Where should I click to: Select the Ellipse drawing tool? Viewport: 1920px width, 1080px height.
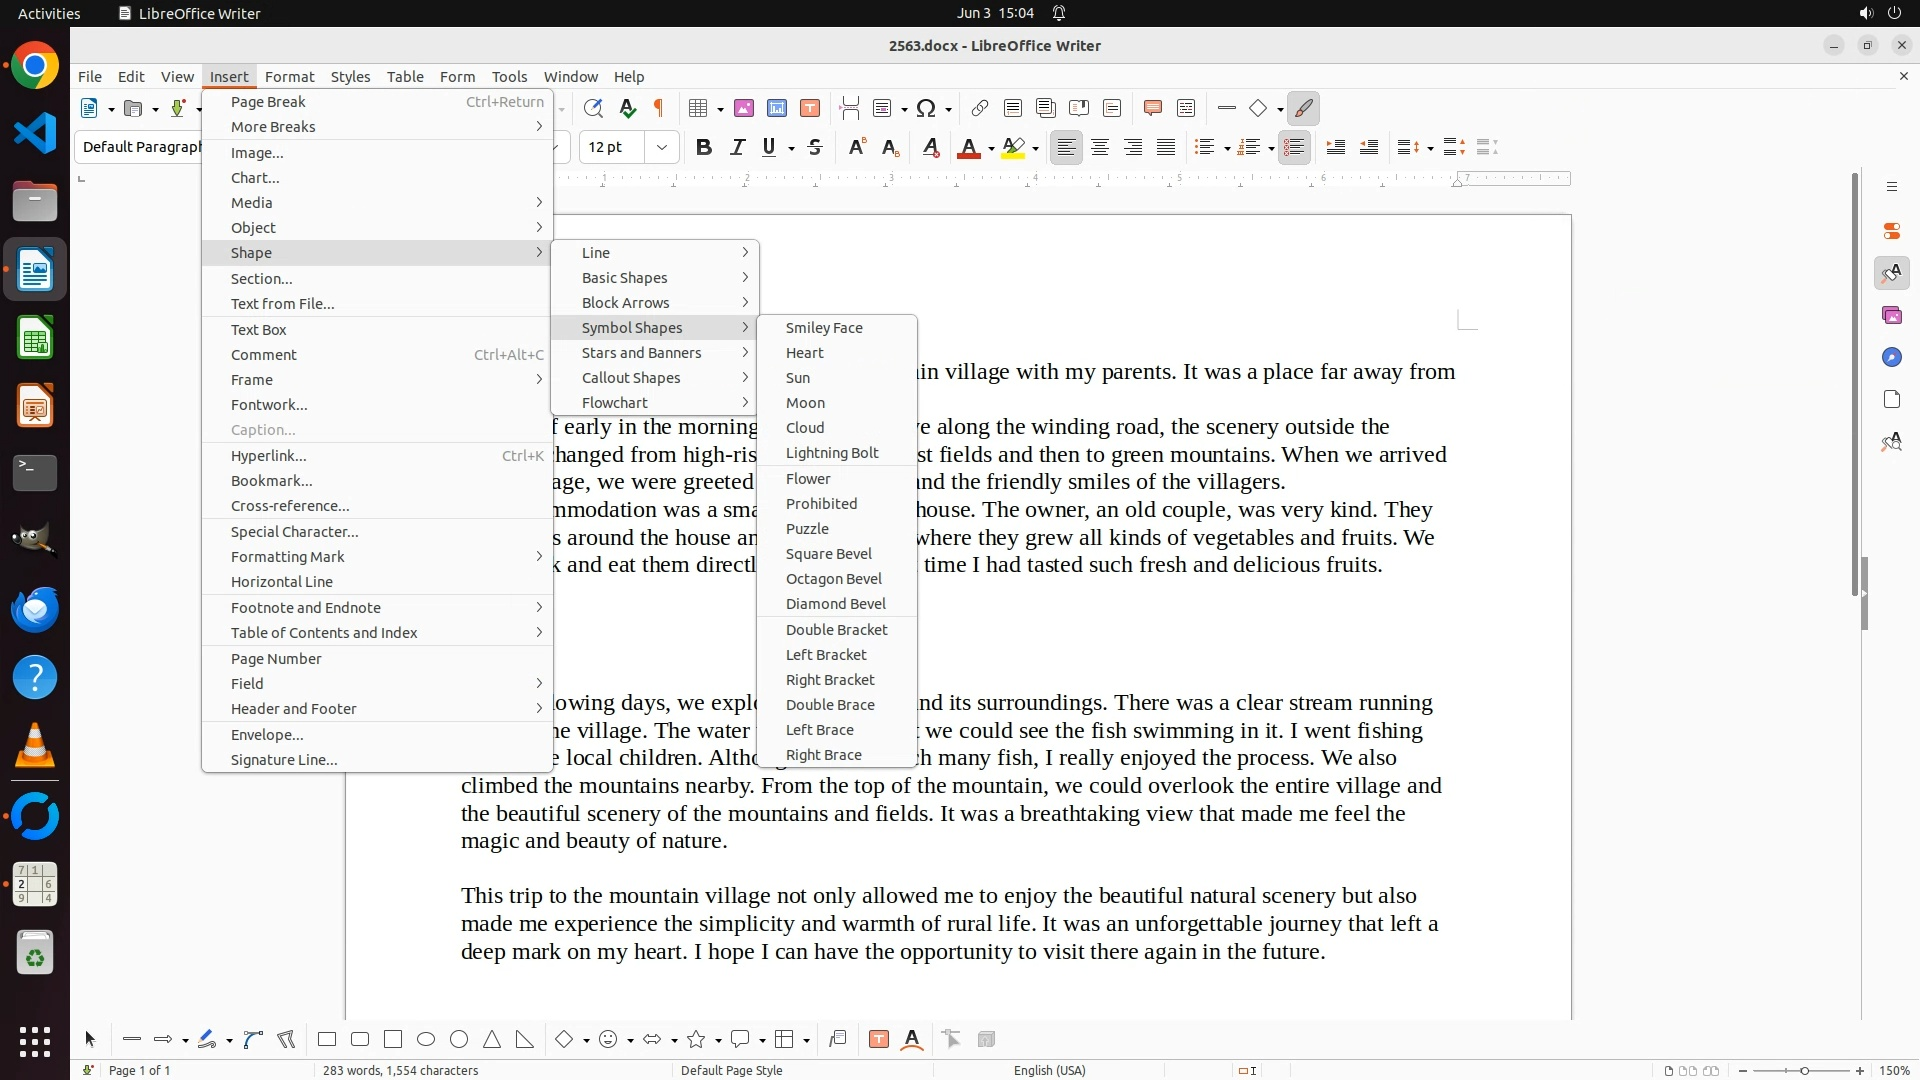click(x=426, y=1040)
